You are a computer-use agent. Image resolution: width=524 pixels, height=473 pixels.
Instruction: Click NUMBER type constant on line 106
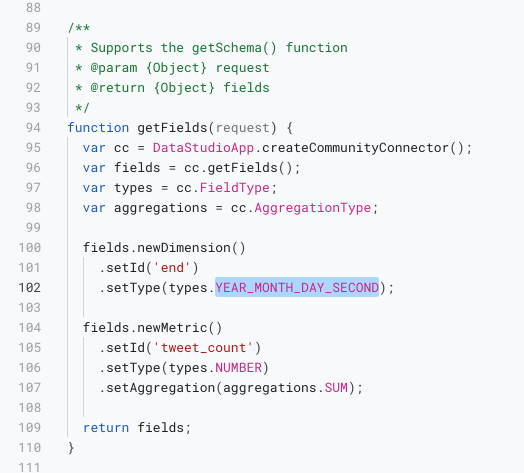tap(239, 368)
